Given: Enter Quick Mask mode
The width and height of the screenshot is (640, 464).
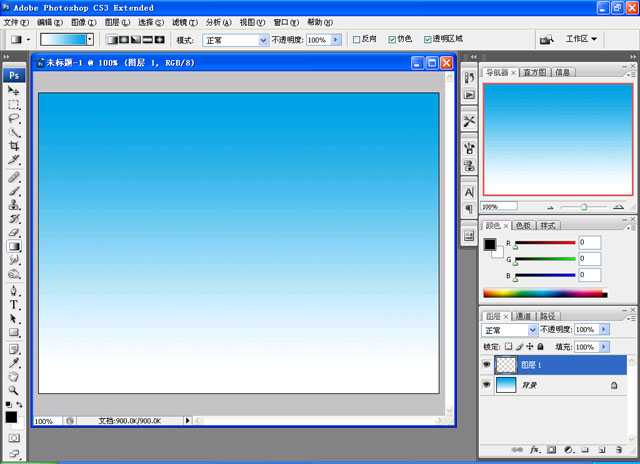Looking at the screenshot, I should [x=14, y=438].
